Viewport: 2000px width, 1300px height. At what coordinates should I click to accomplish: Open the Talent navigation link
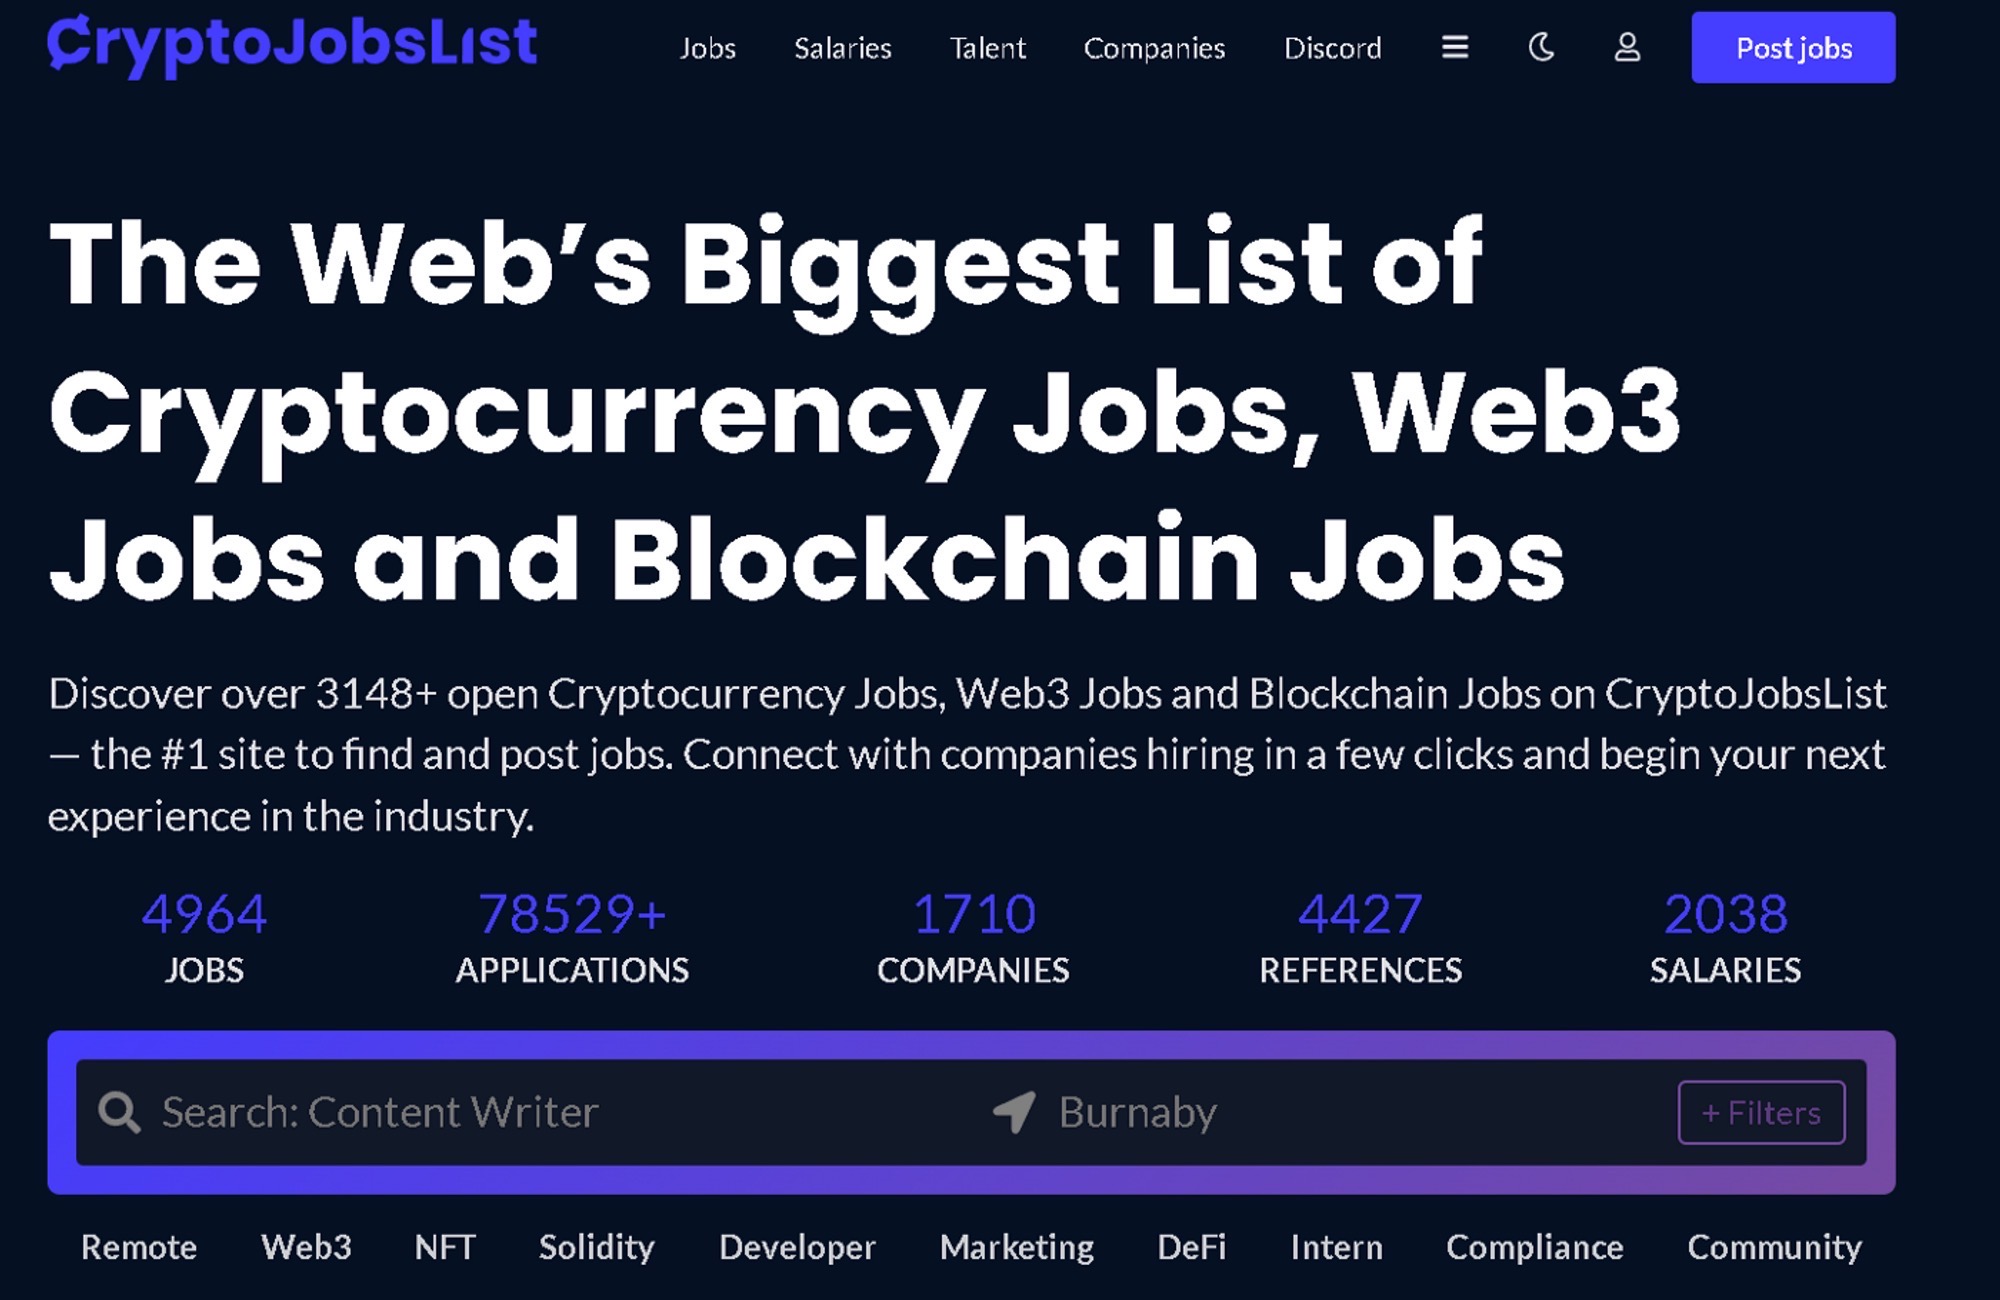click(987, 48)
